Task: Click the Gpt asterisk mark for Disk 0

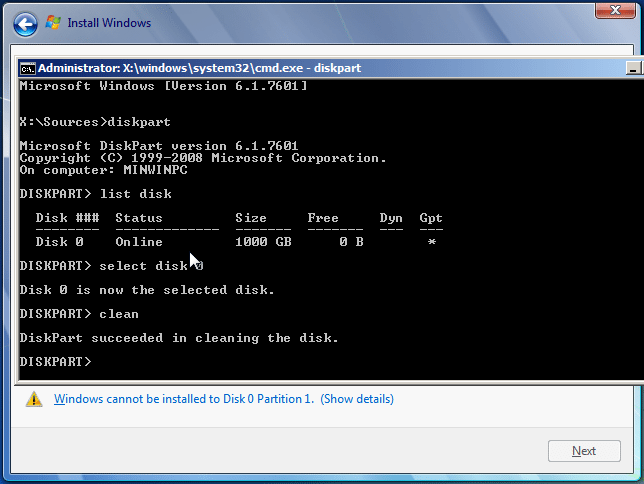Action: coord(432,242)
